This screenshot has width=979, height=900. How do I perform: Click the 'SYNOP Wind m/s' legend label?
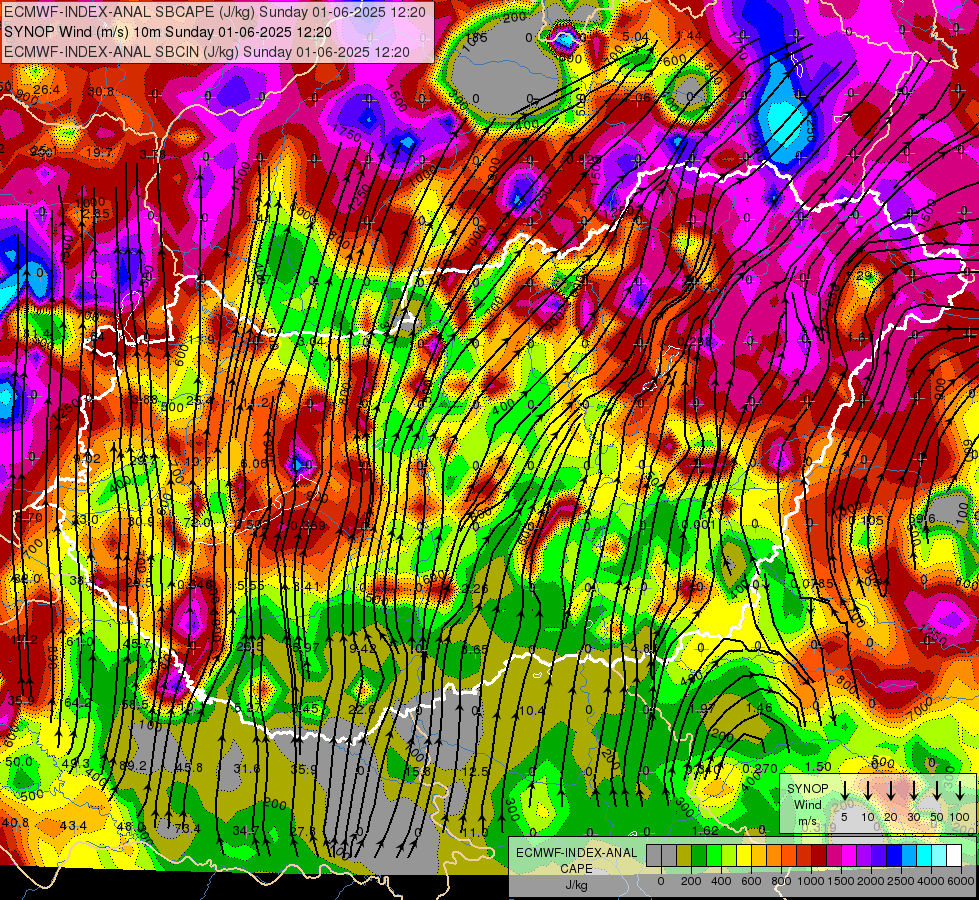807,805
